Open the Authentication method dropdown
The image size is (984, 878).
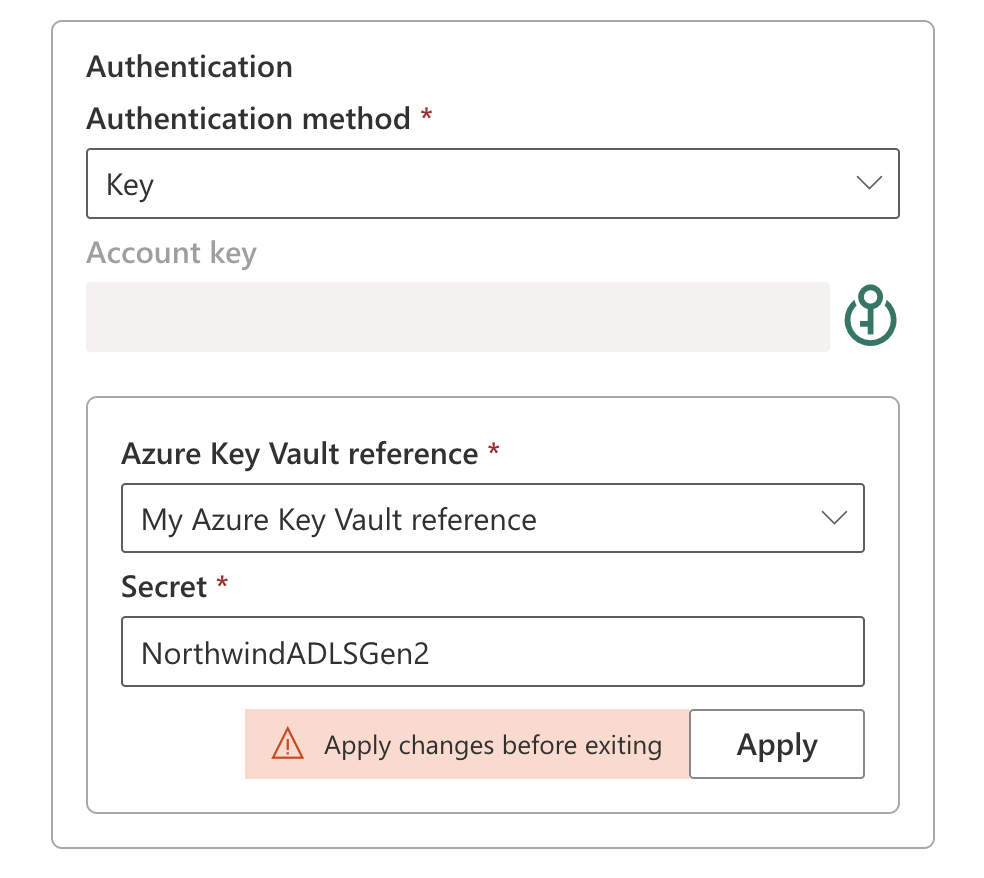tap(493, 183)
